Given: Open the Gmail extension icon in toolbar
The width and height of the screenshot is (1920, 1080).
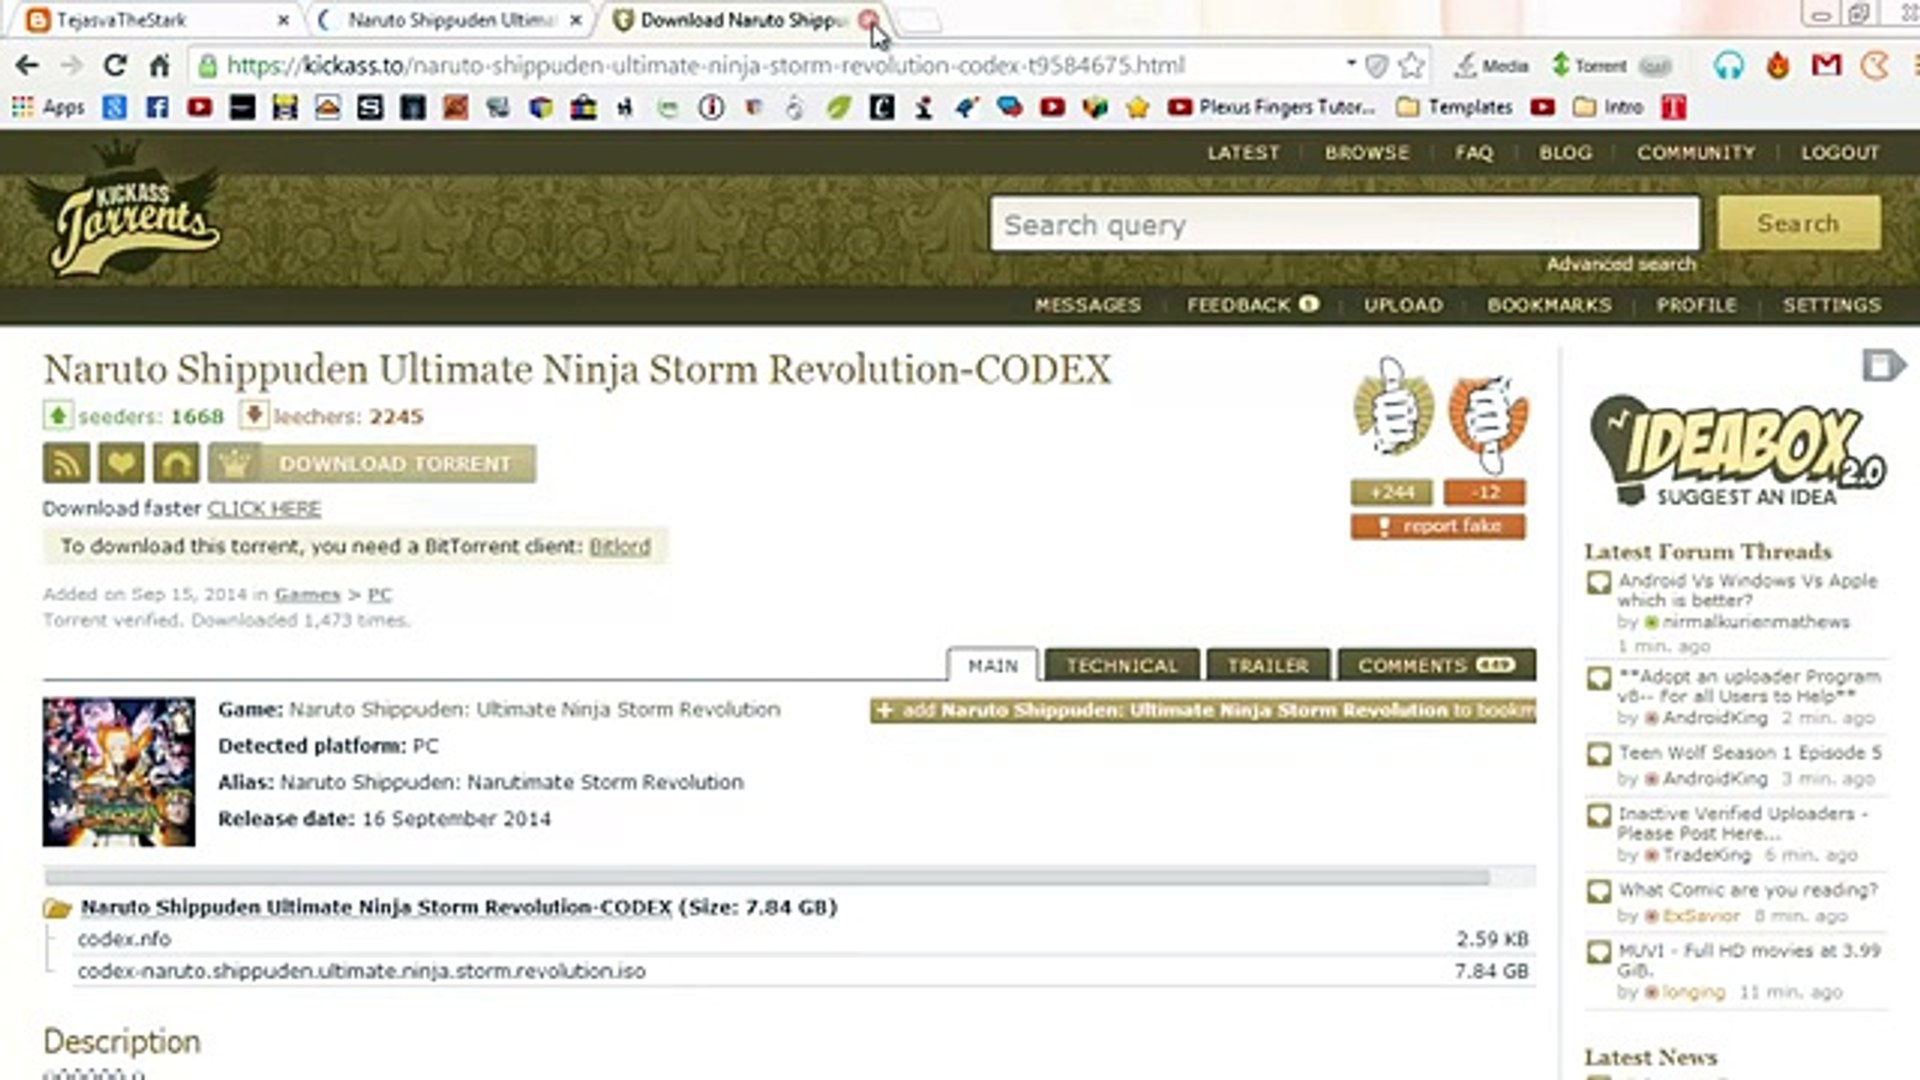Looking at the screenshot, I should (x=1826, y=66).
